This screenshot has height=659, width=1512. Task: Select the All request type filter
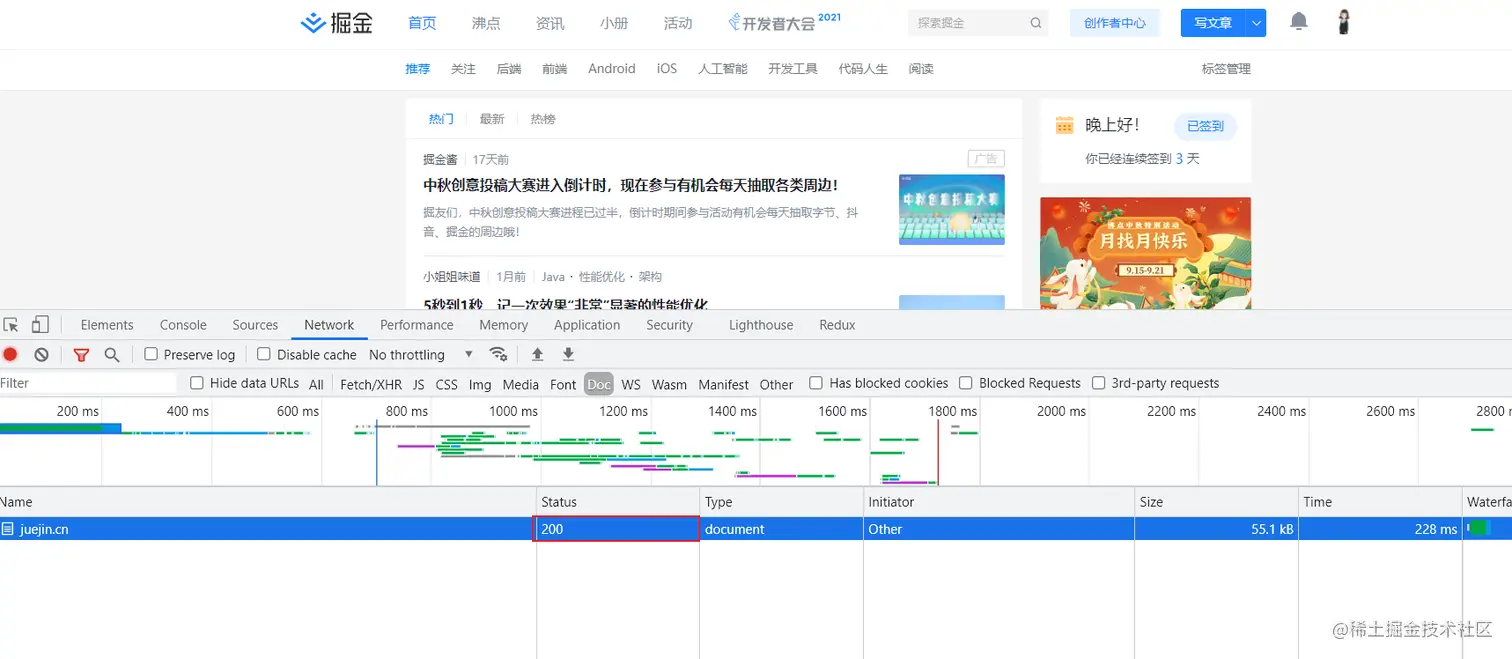pos(316,384)
